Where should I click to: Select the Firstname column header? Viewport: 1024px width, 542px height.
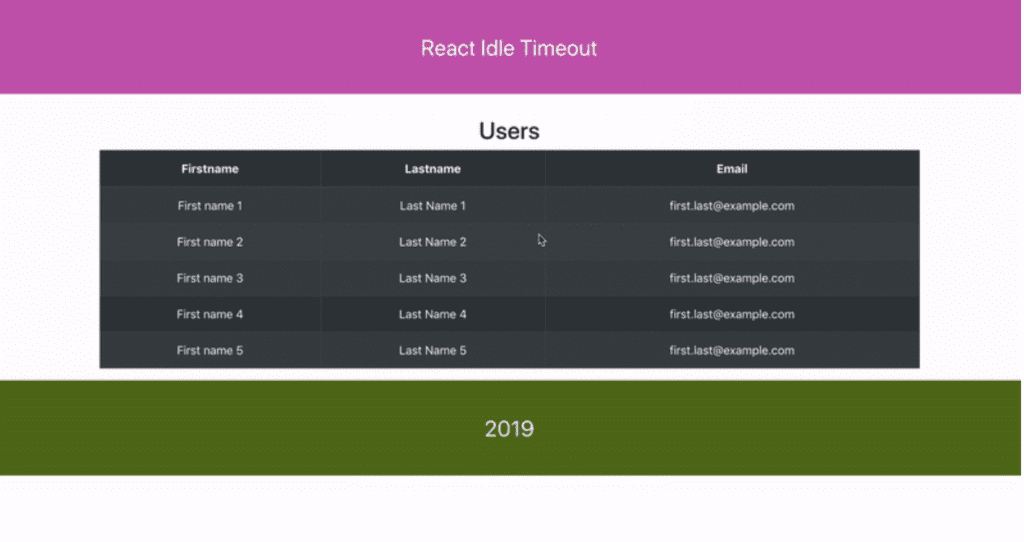(210, 169)
